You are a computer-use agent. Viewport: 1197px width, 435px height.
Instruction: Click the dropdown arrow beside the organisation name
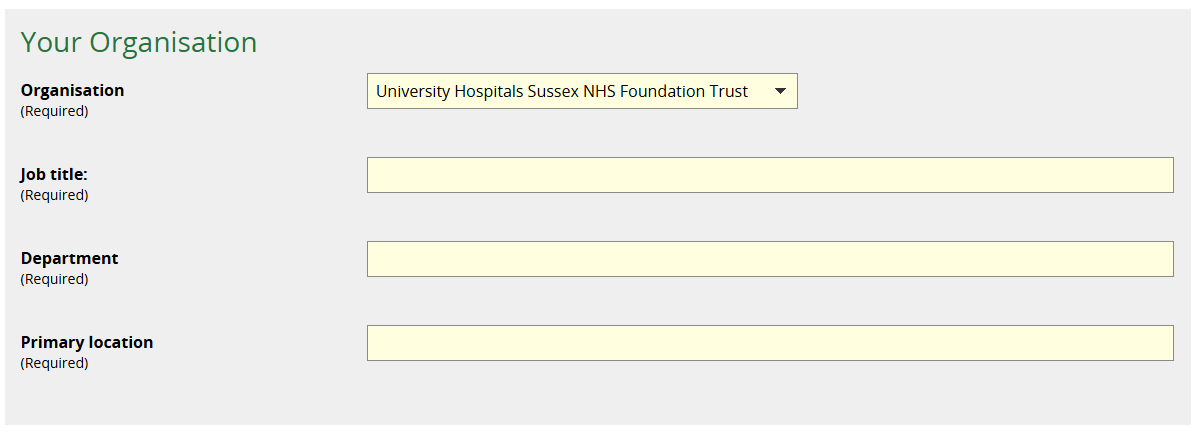pyautogui.click(x=780, y=91)
